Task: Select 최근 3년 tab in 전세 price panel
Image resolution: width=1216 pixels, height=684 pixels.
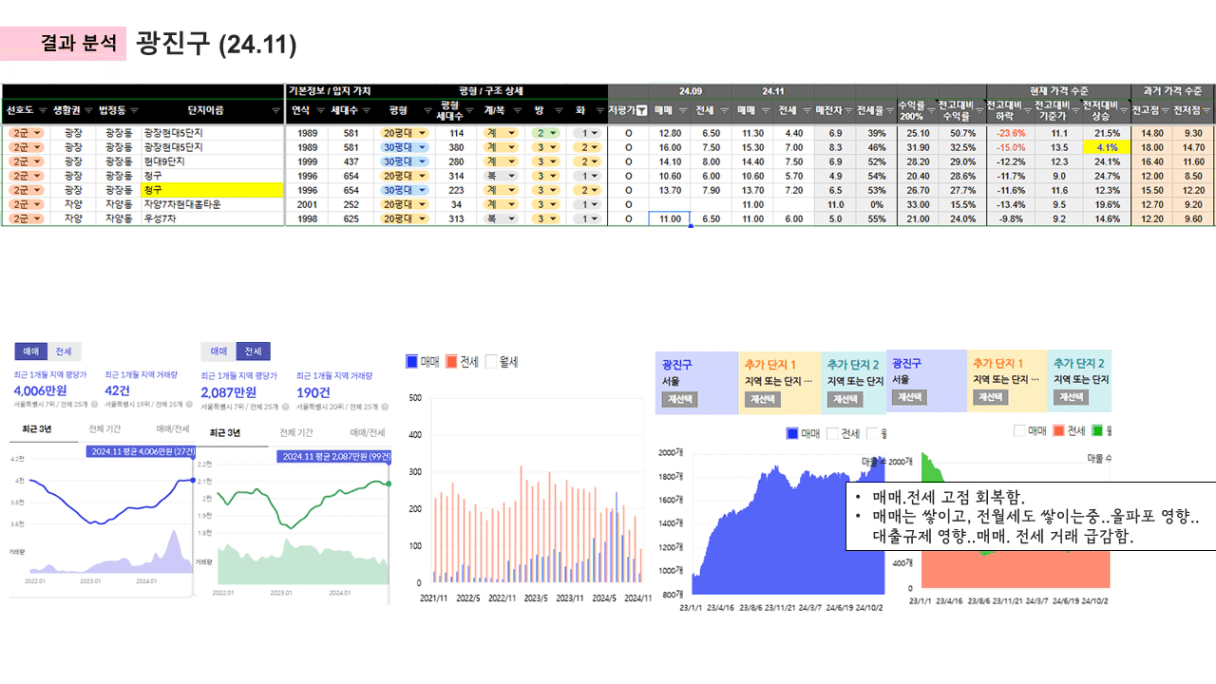Action: 225,433
